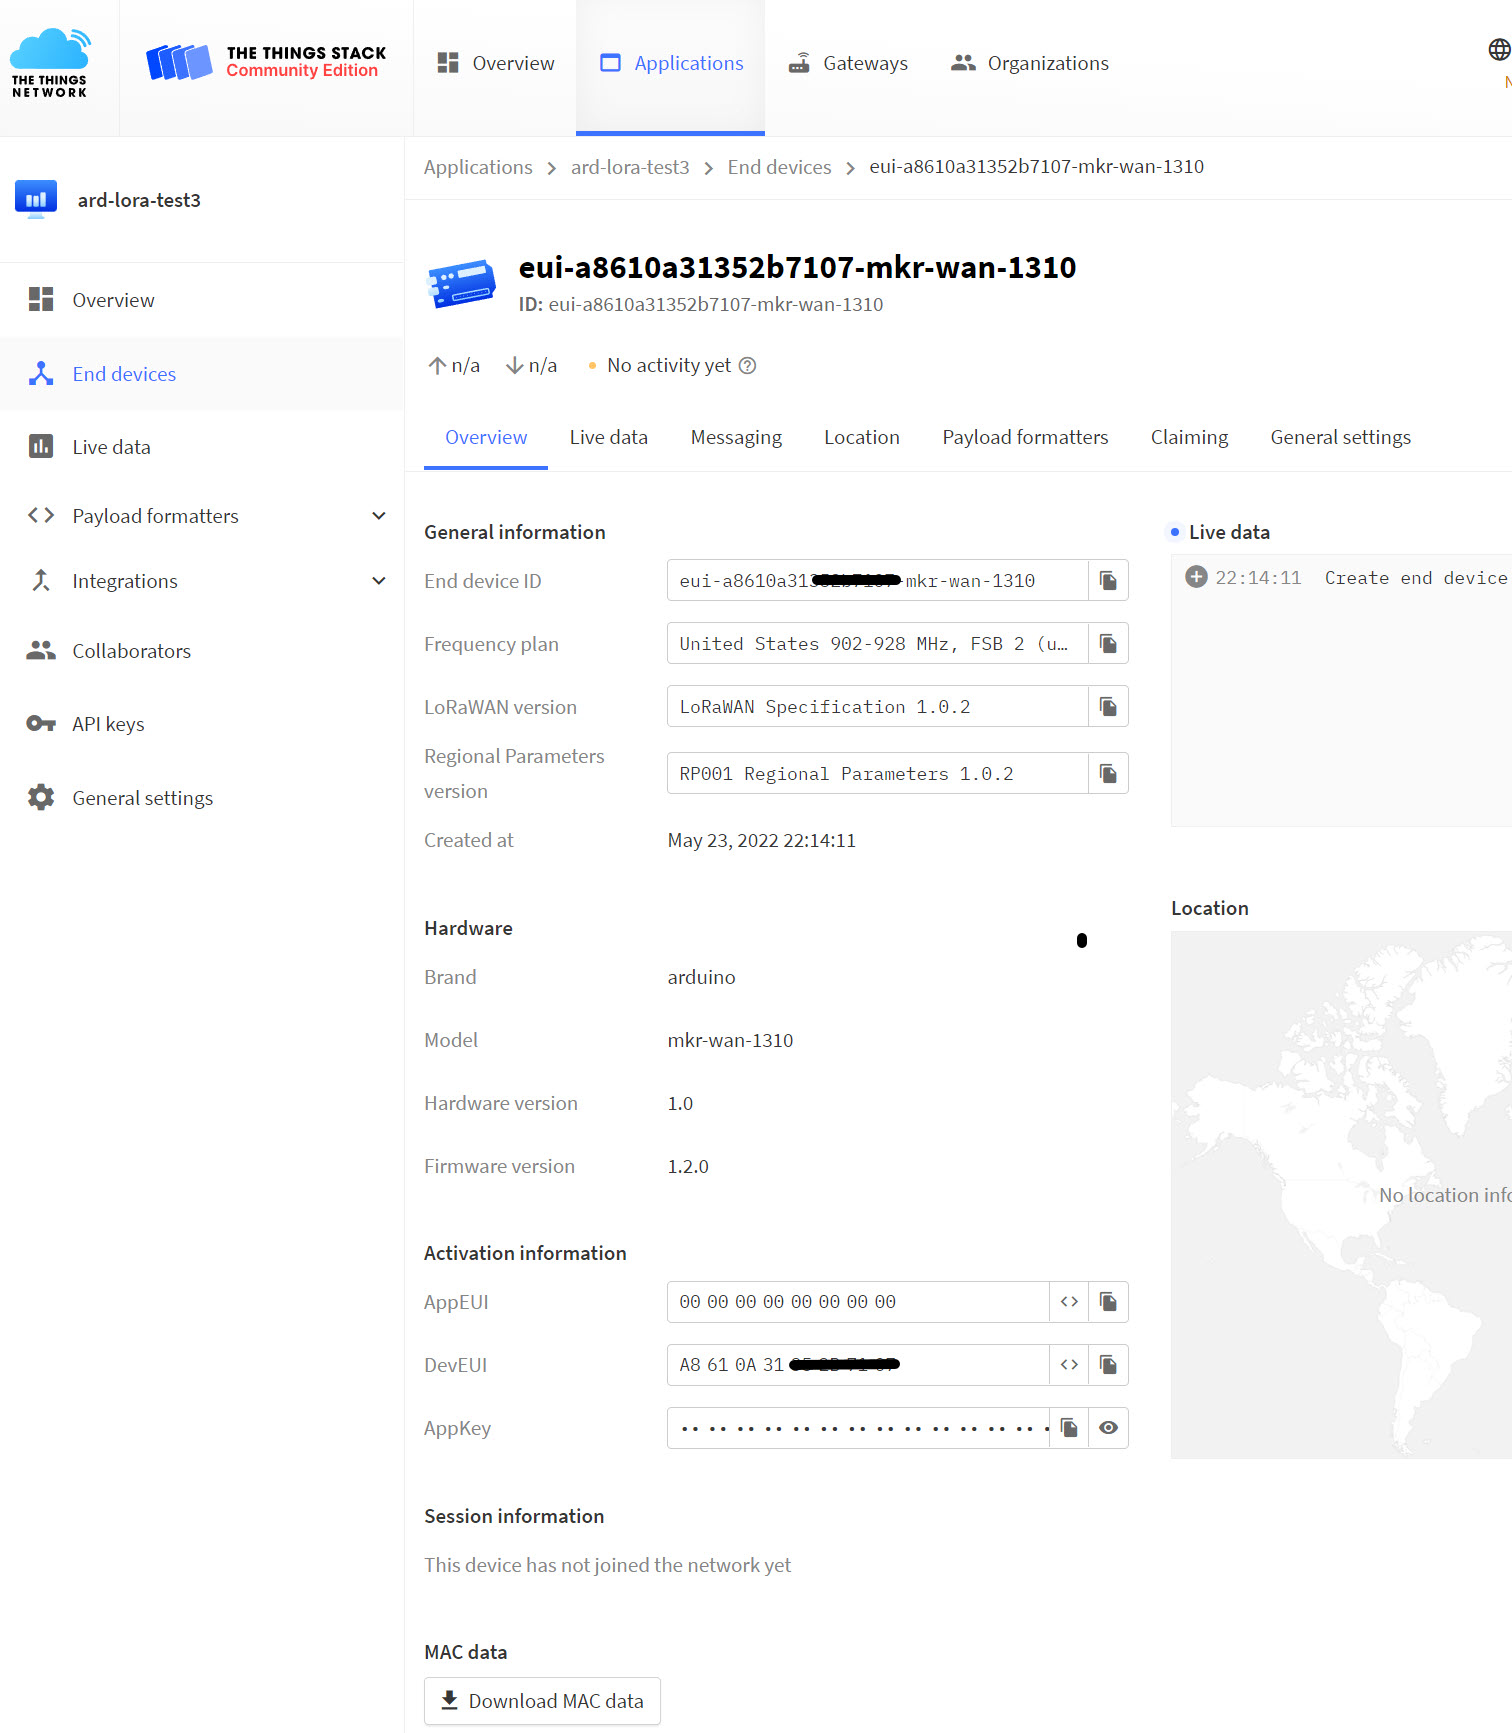The height and width of the screenshot is (1733, 1512).
Task: Click the Location map preview
Action: [x=1341, y=1195]
